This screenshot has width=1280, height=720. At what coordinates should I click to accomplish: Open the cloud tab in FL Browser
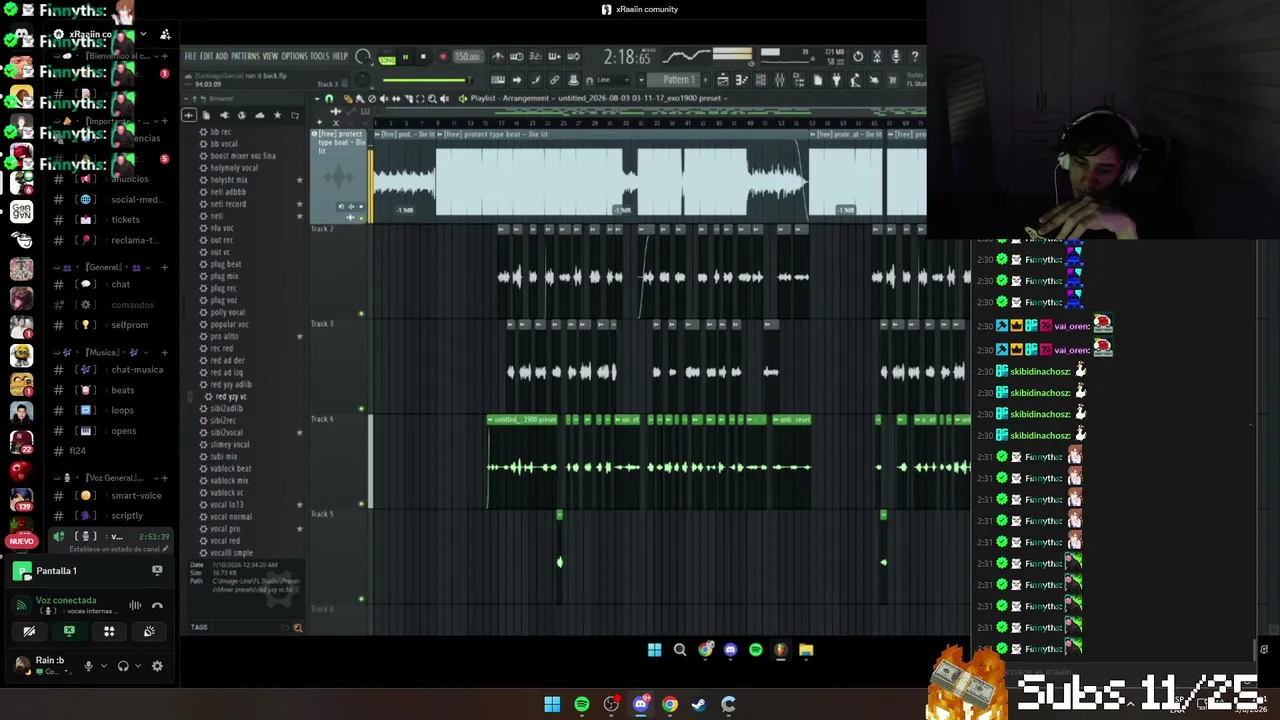(259, 115)
